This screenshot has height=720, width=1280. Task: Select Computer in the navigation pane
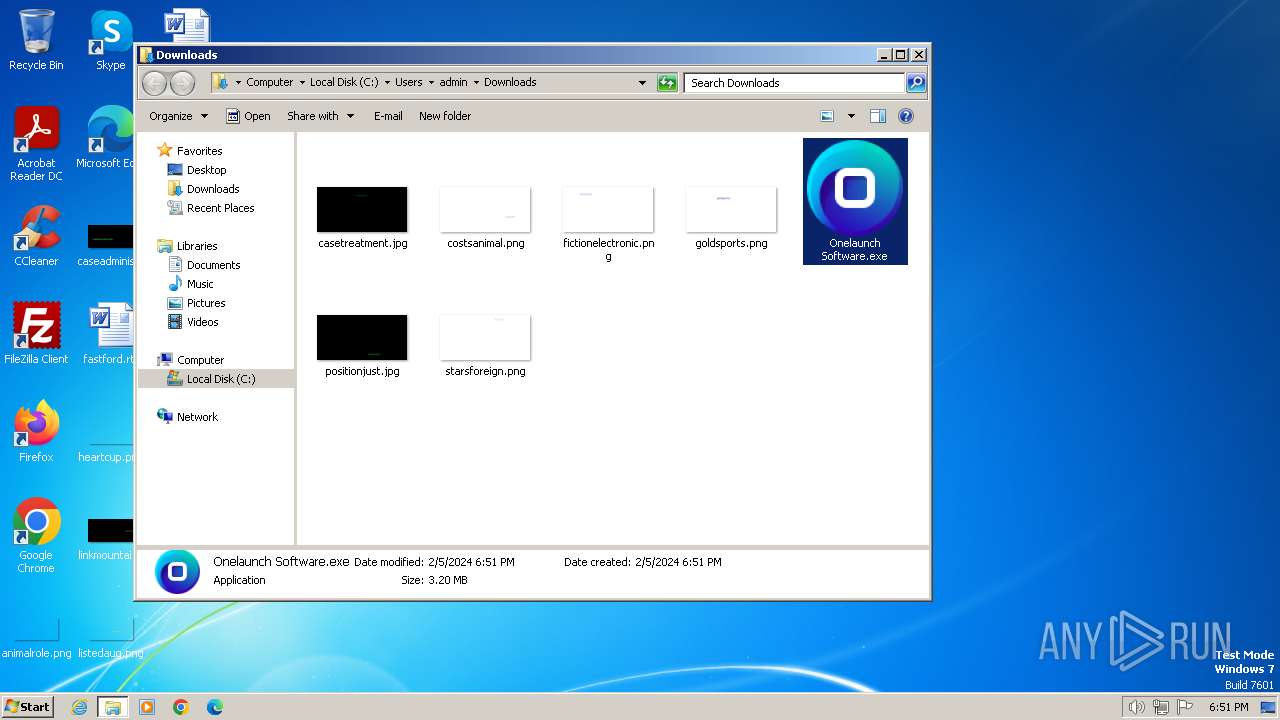pos(200,360)
